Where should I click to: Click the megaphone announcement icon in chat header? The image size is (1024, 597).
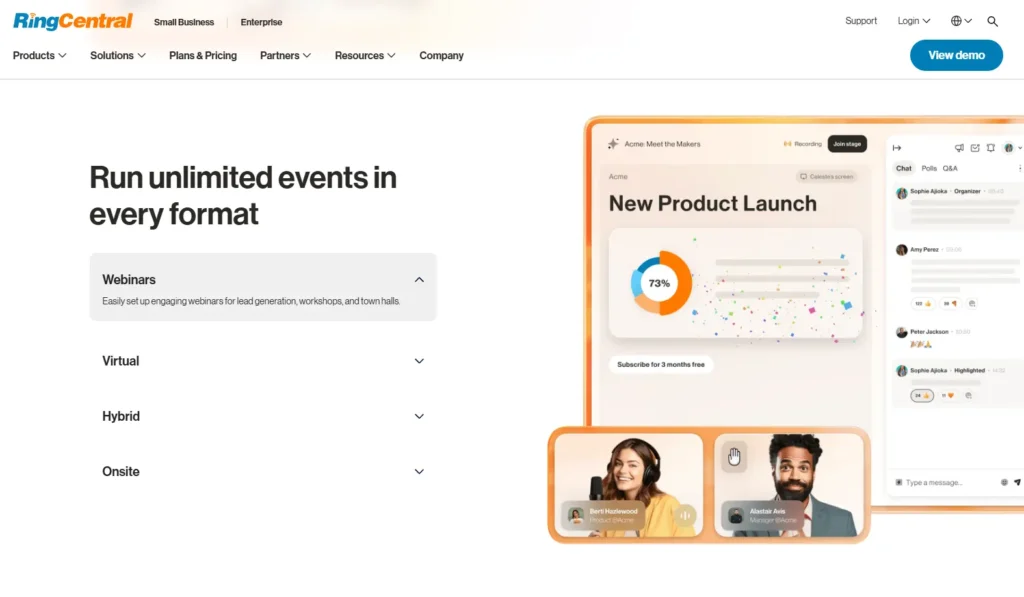point(959,148)
